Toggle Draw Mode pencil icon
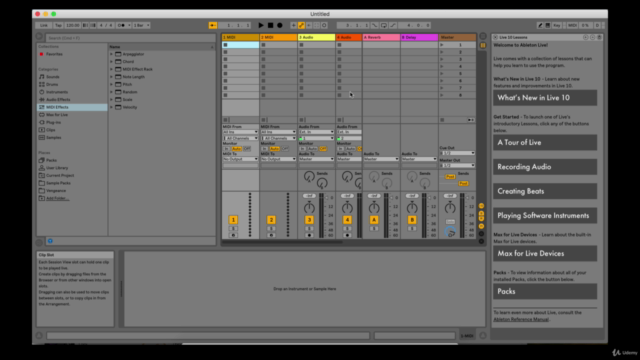 coord(540,25)
